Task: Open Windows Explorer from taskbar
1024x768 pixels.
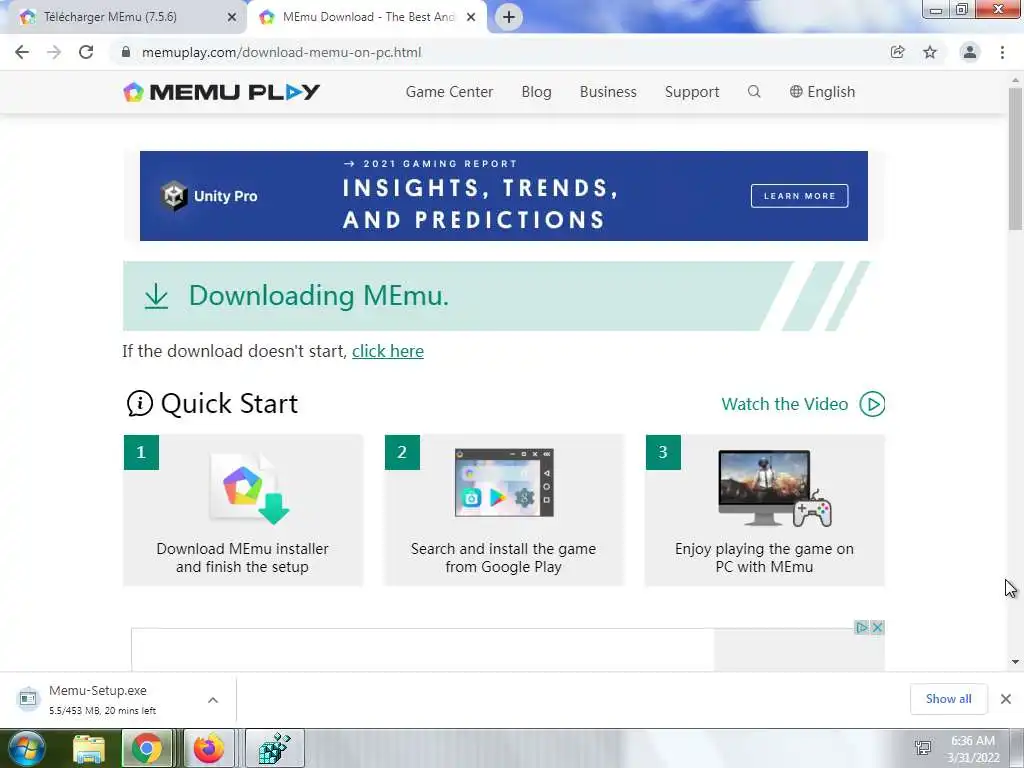Action: click(x=89, y=748)
